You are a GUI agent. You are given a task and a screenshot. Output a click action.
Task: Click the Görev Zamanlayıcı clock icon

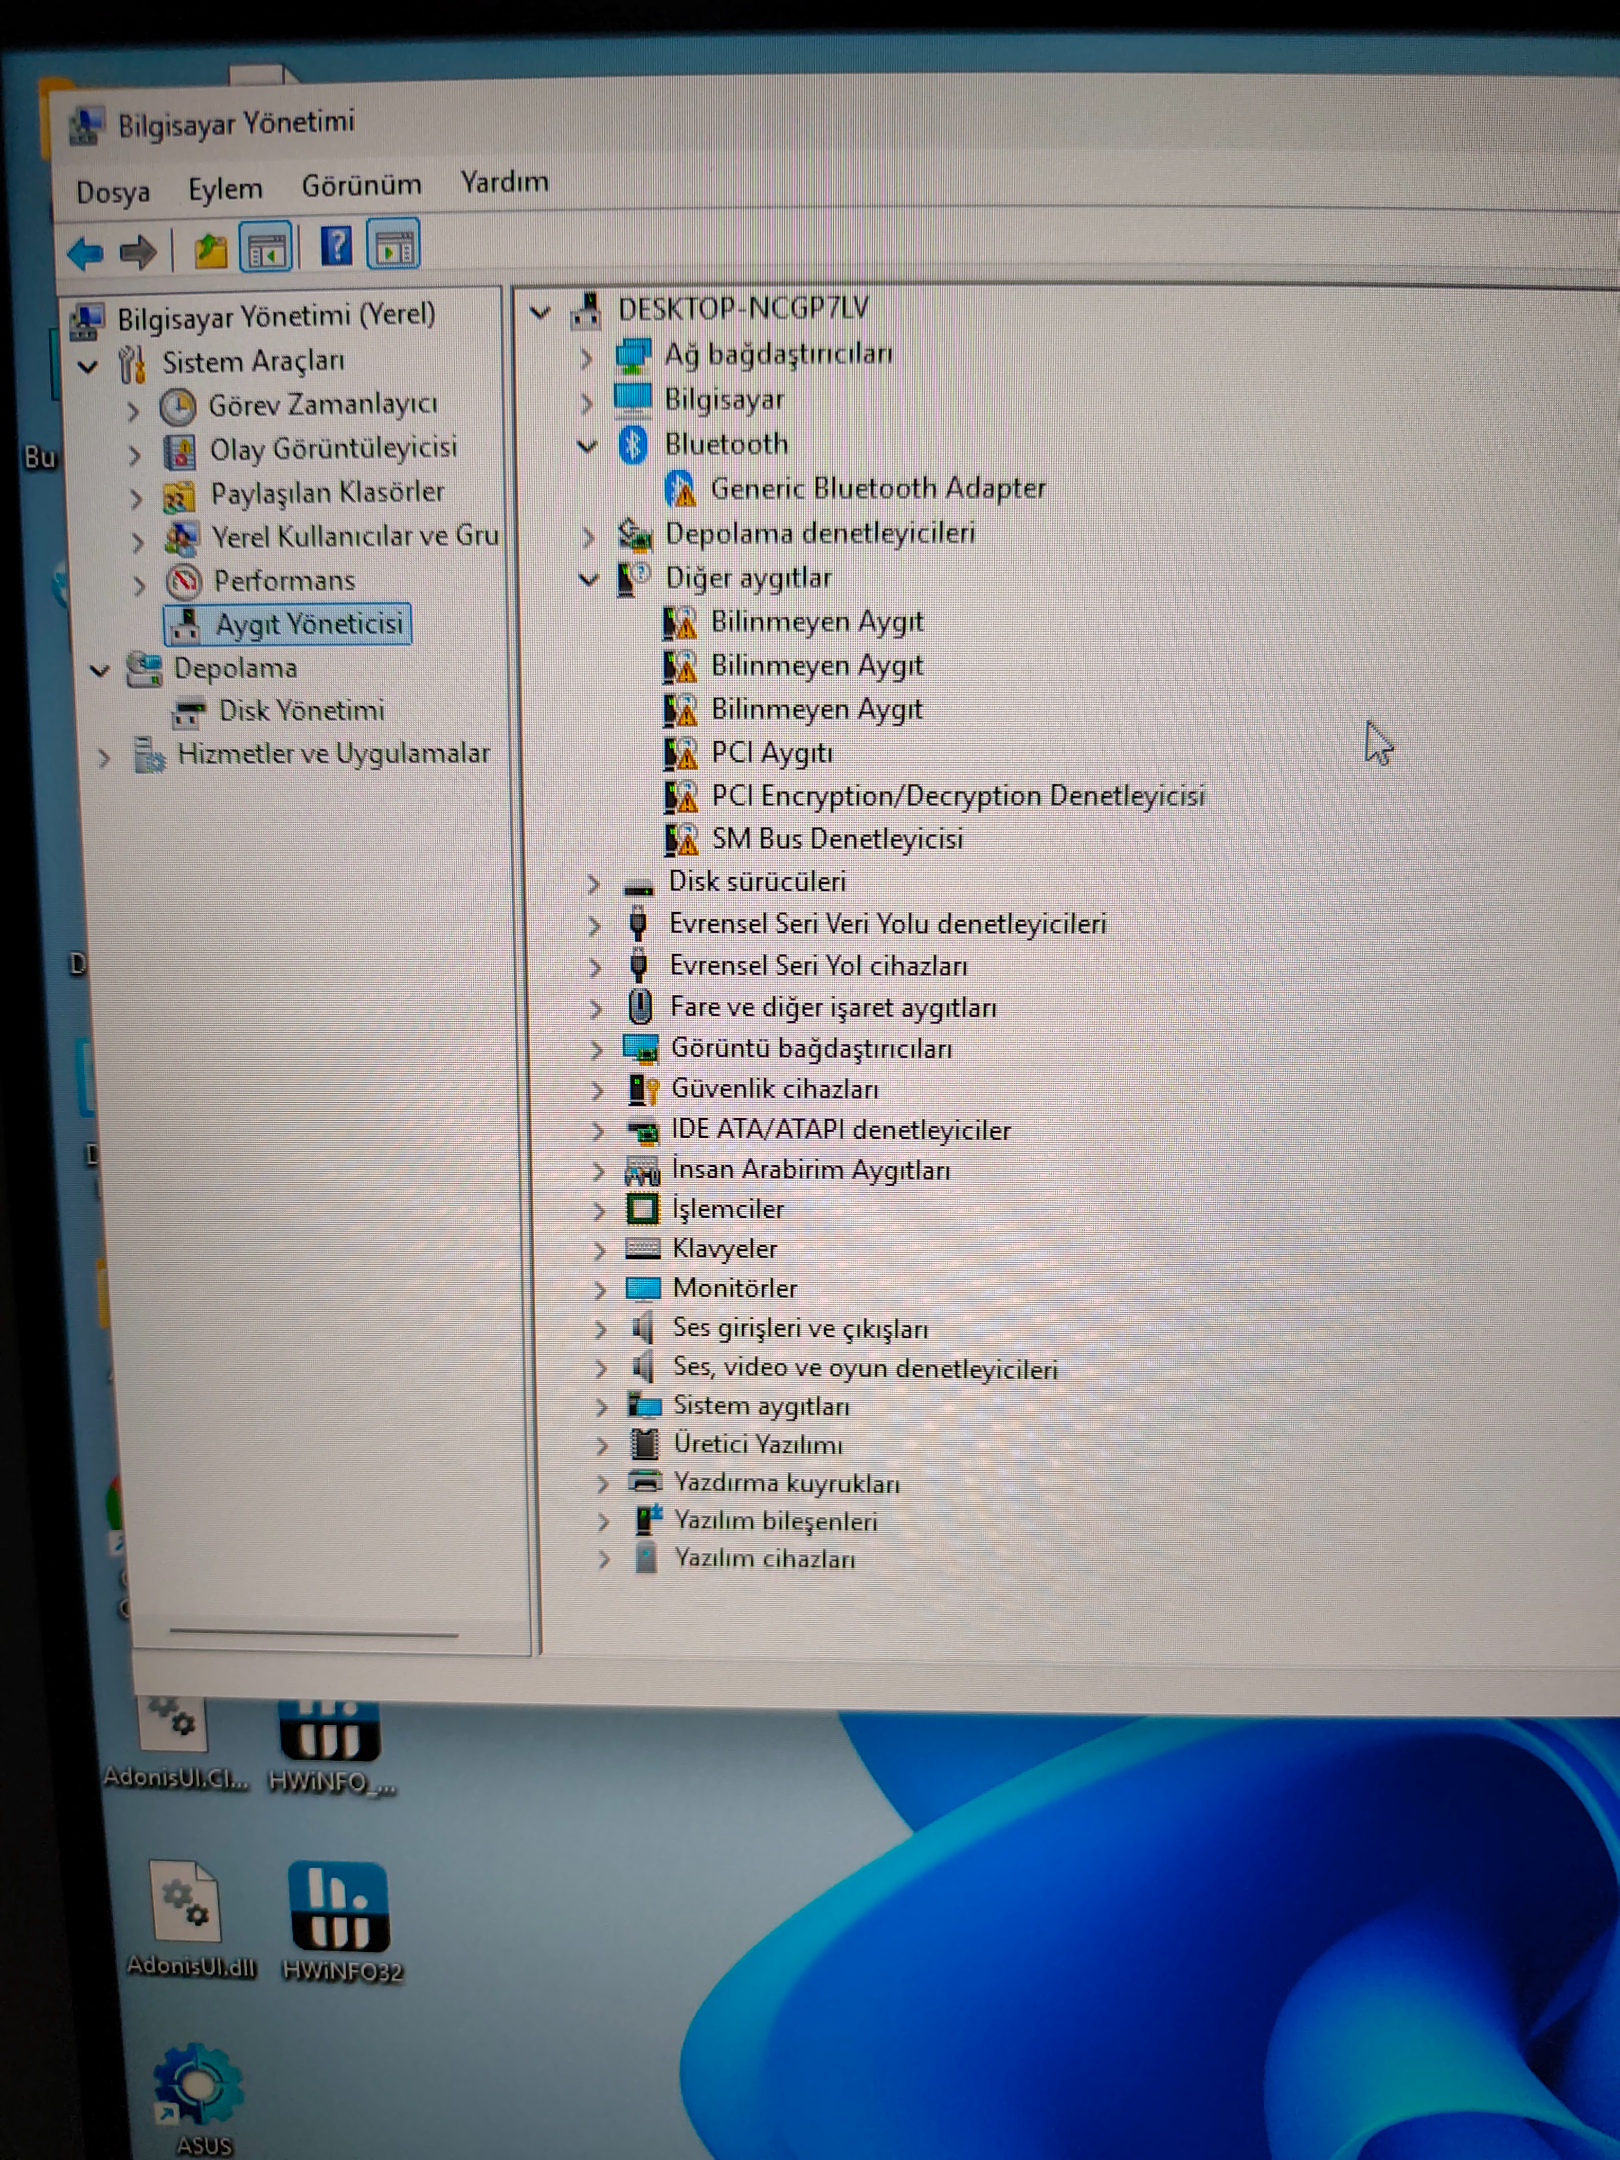coord(177,407)
